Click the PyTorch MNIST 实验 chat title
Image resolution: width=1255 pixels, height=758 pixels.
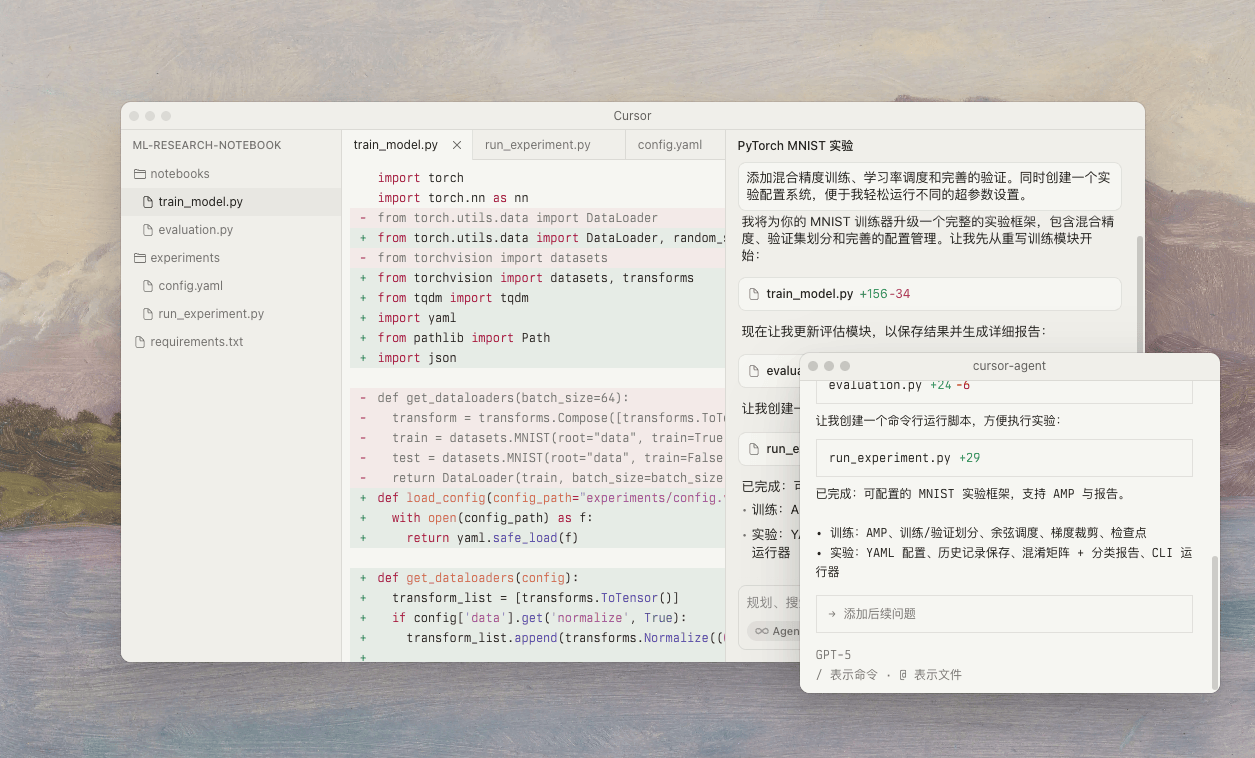[795, 146]
